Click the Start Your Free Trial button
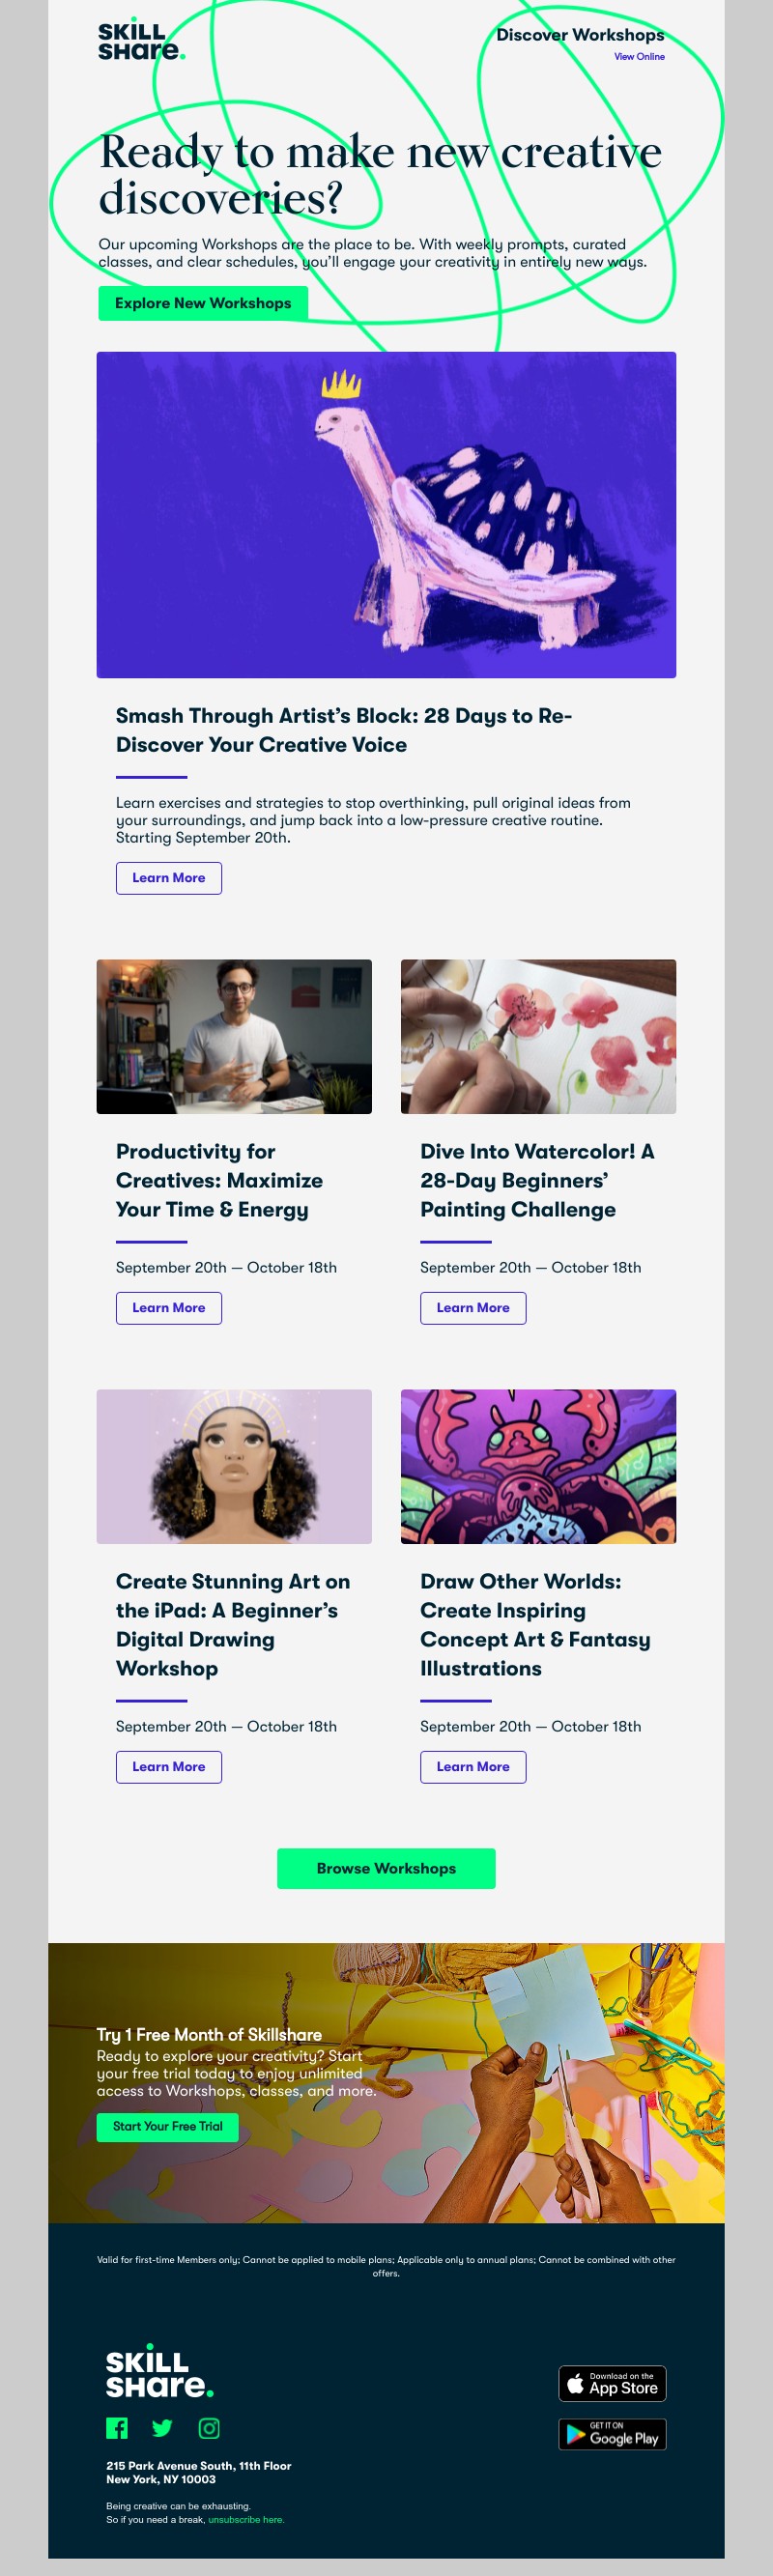The width and height of the screenshot is (773, 2576). [168, 2126]
